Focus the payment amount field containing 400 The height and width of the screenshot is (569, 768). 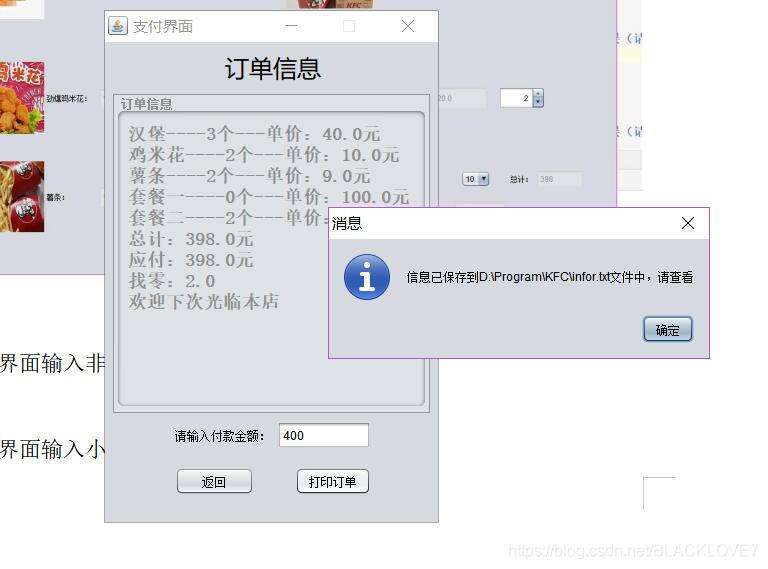pyautogui.click(x=323, y=435)
